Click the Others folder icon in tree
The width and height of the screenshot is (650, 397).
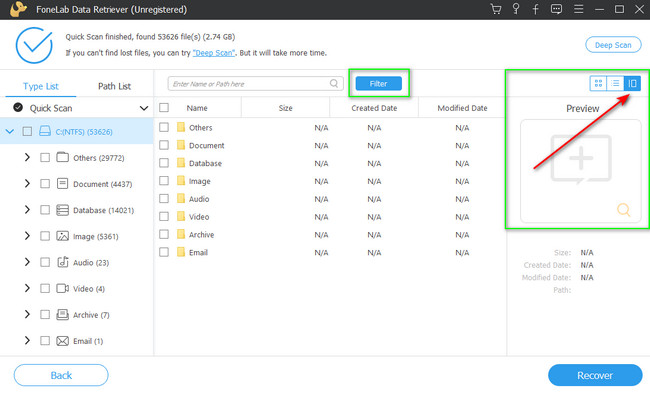(63, 157)
